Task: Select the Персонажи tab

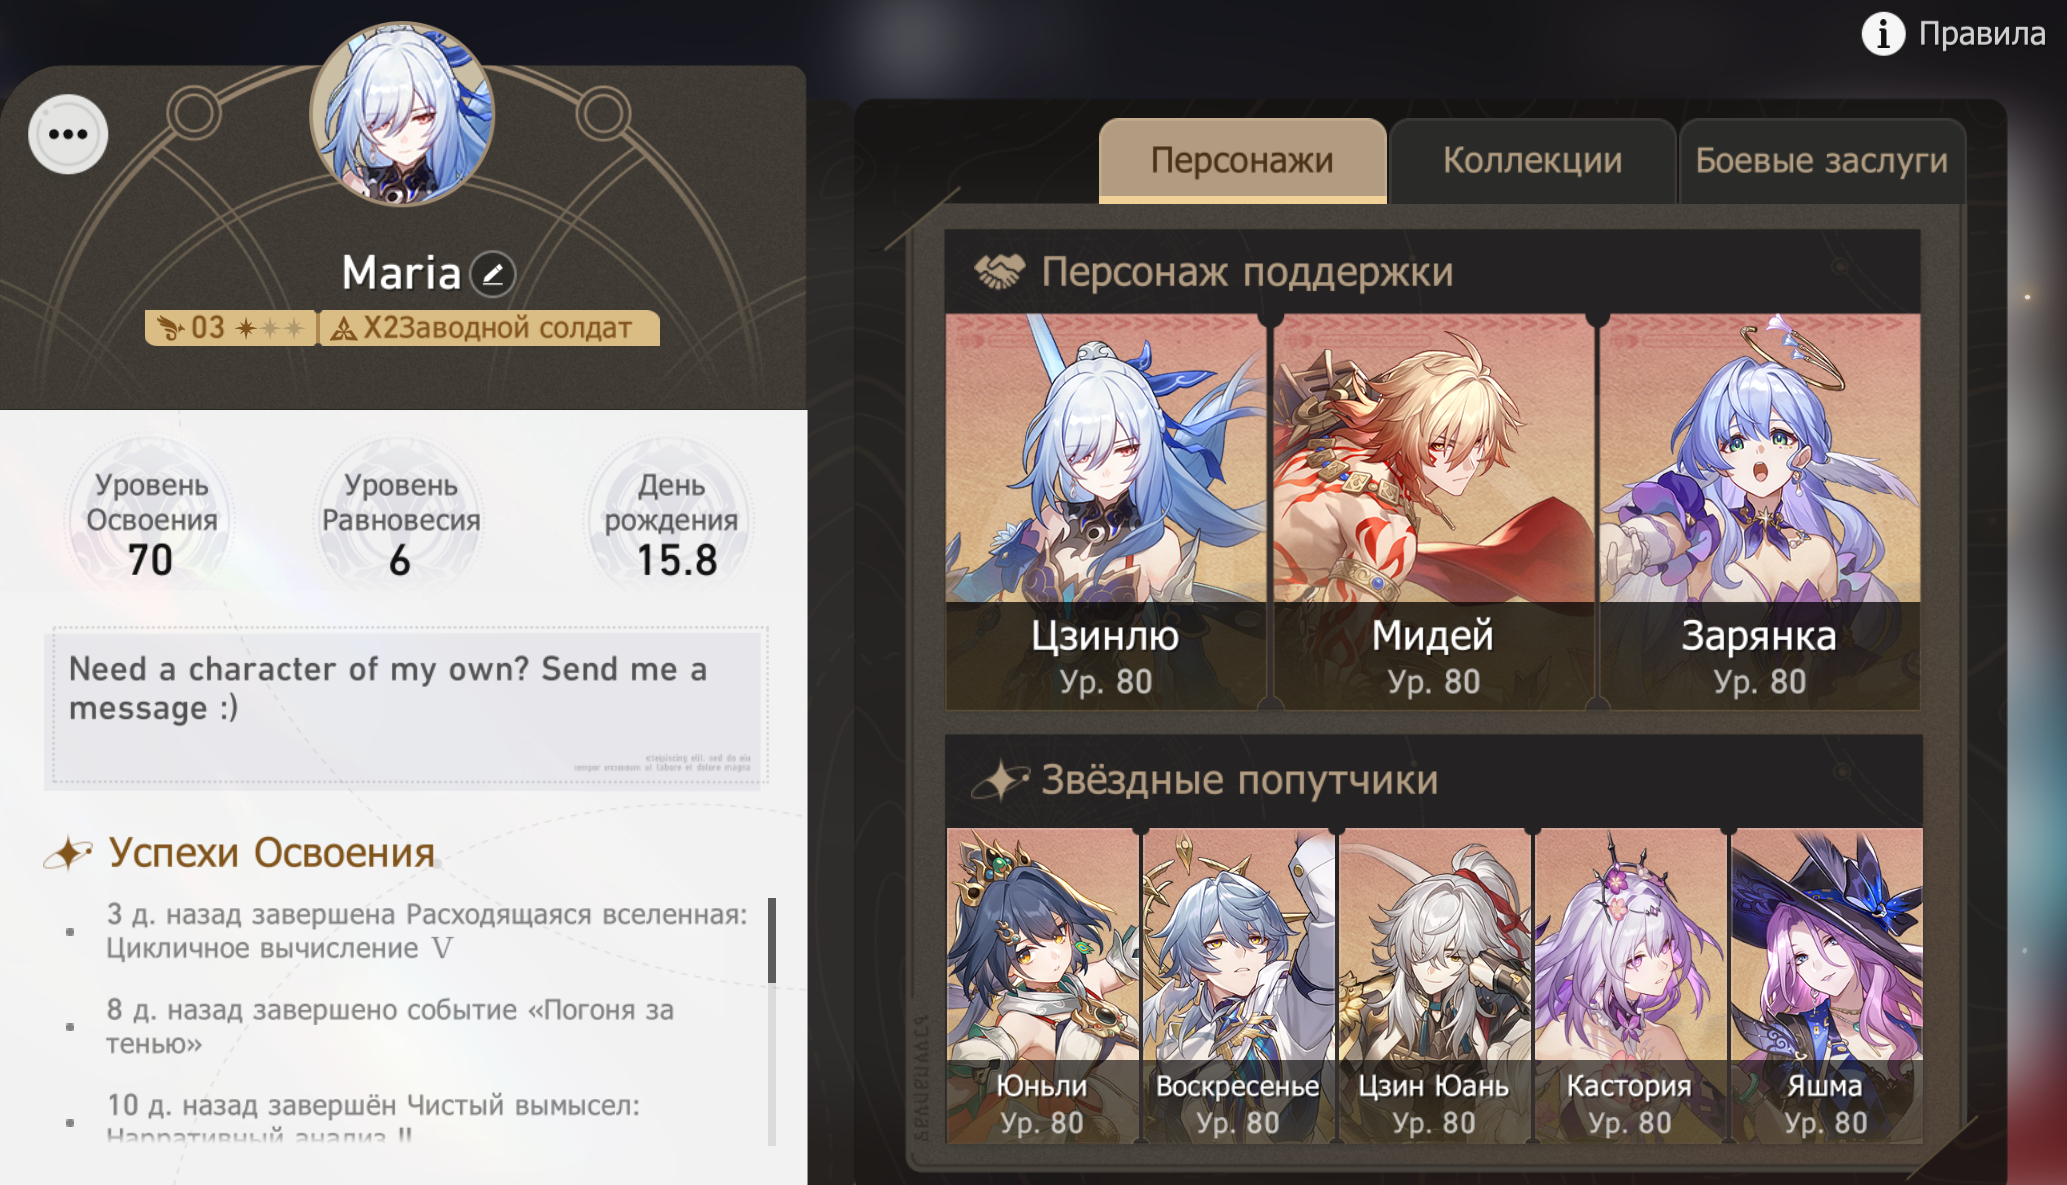Action: pos(1242,160)
